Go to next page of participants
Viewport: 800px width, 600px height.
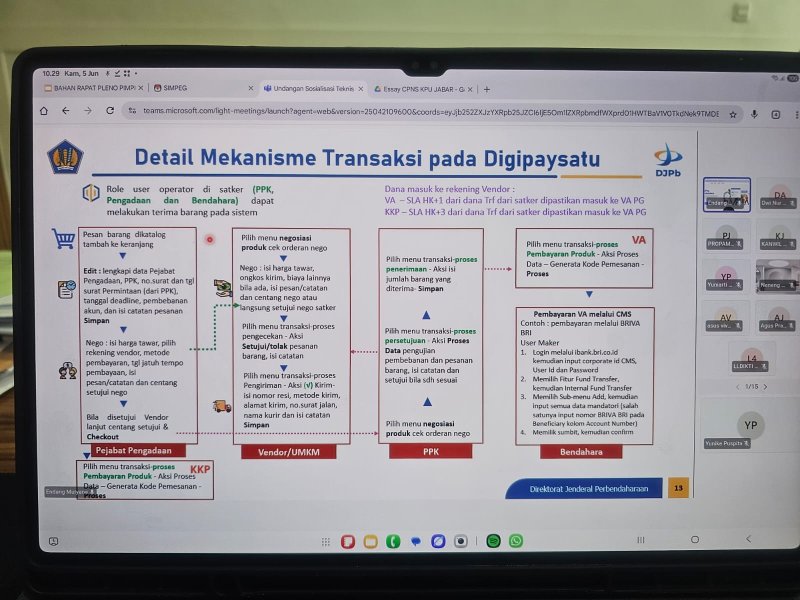(766, 387)
